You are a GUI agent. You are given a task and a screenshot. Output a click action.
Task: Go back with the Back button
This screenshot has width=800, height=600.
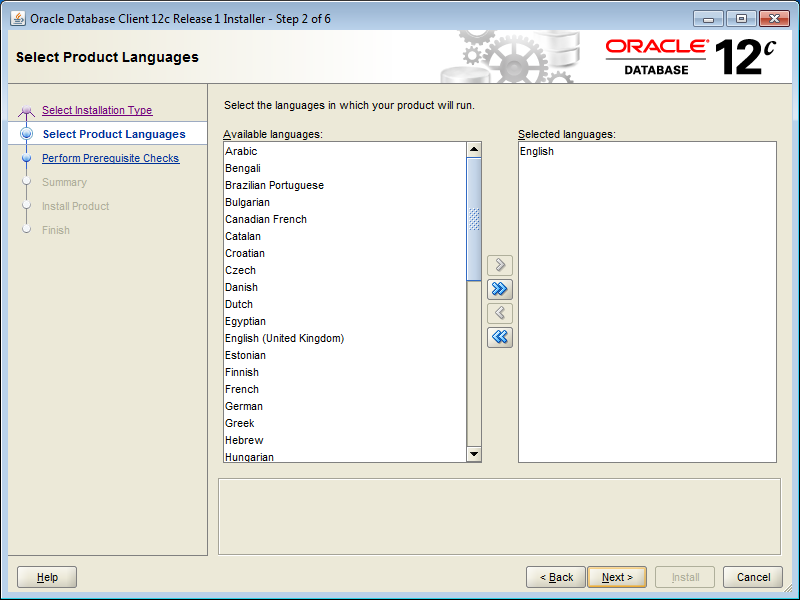pos(556,577)
